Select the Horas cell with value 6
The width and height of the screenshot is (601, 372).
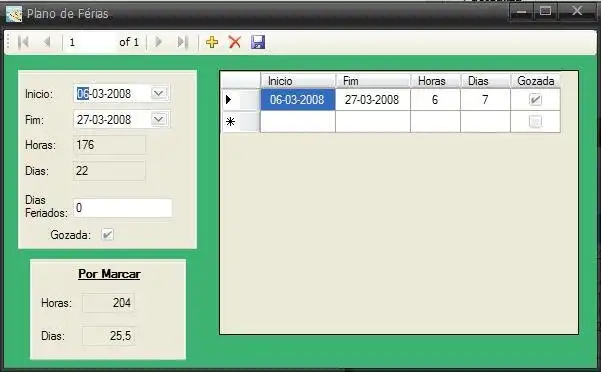(435, 100)
